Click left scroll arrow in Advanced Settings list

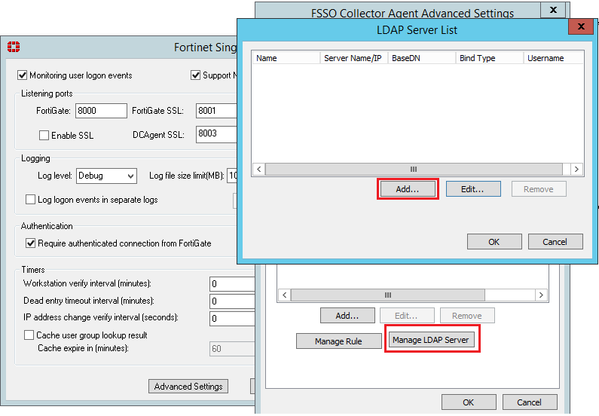[x=284, y=295]
